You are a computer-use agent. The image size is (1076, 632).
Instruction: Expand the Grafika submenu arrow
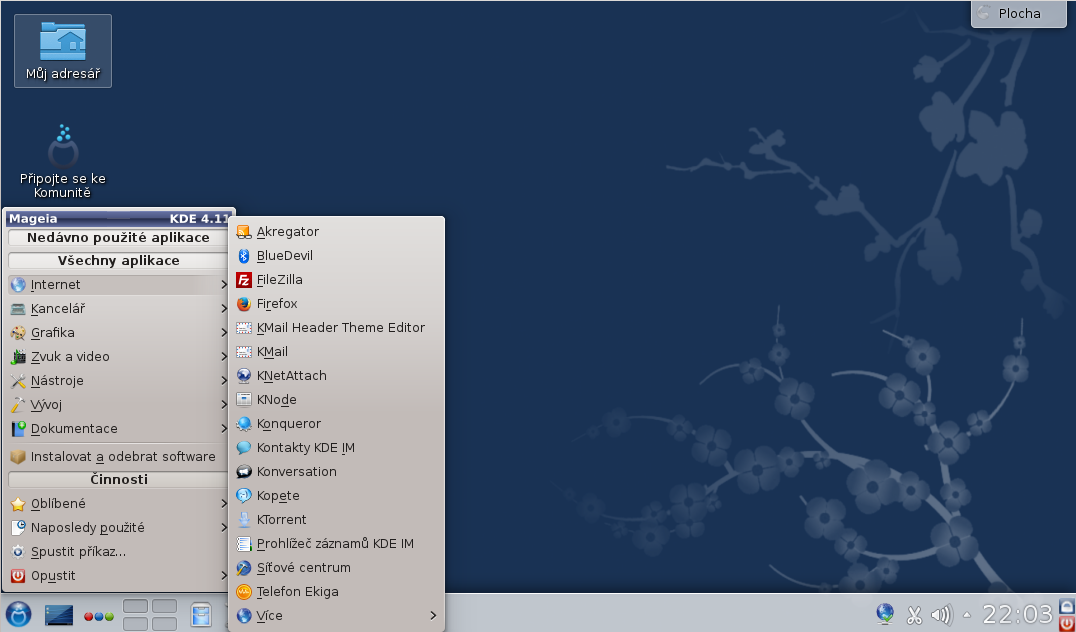point(224,333)
